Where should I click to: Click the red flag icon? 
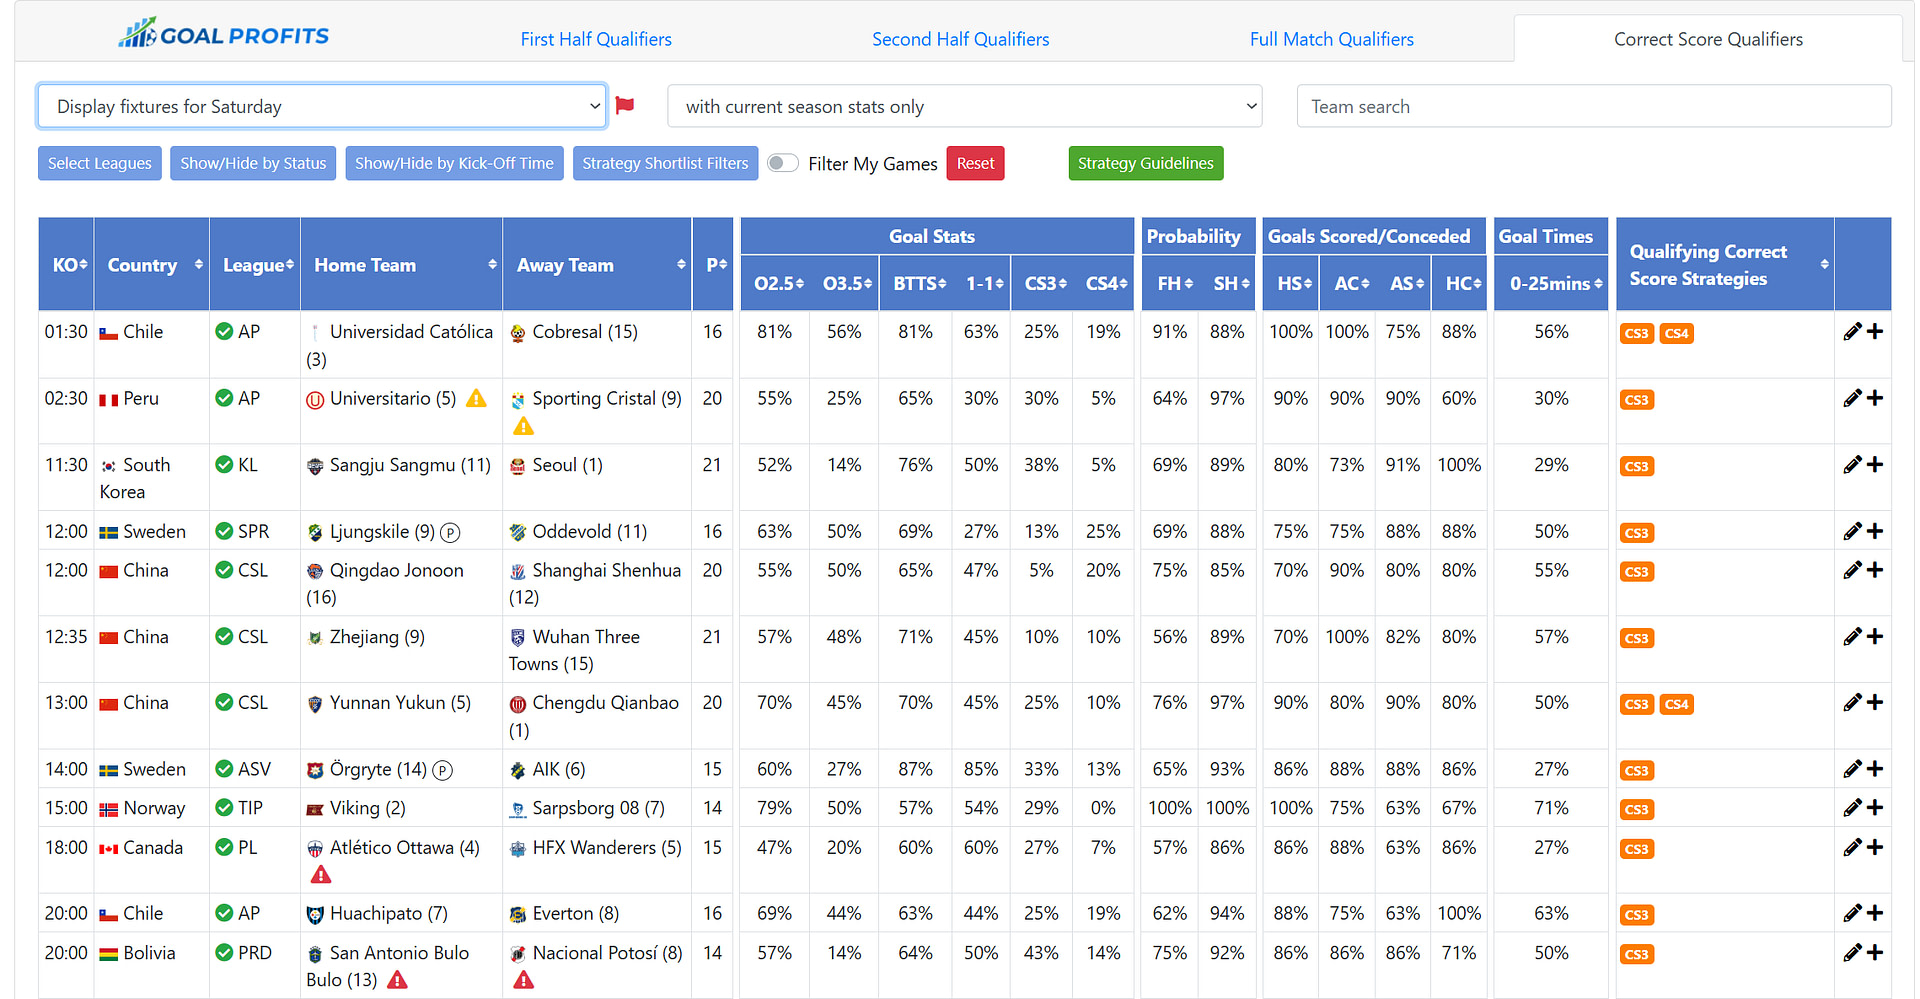click(x=625, y=105)
